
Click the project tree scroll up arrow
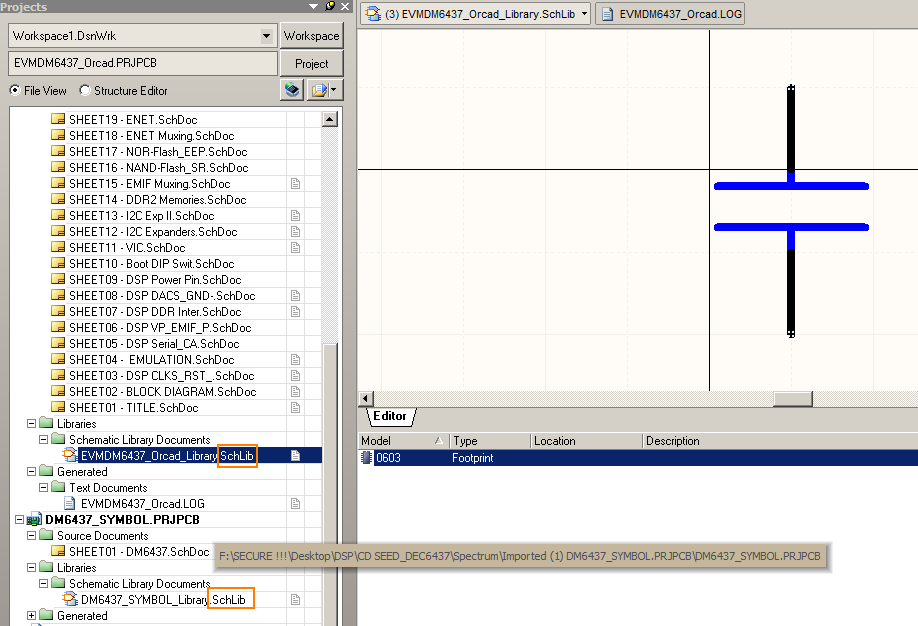pos(330,119)
